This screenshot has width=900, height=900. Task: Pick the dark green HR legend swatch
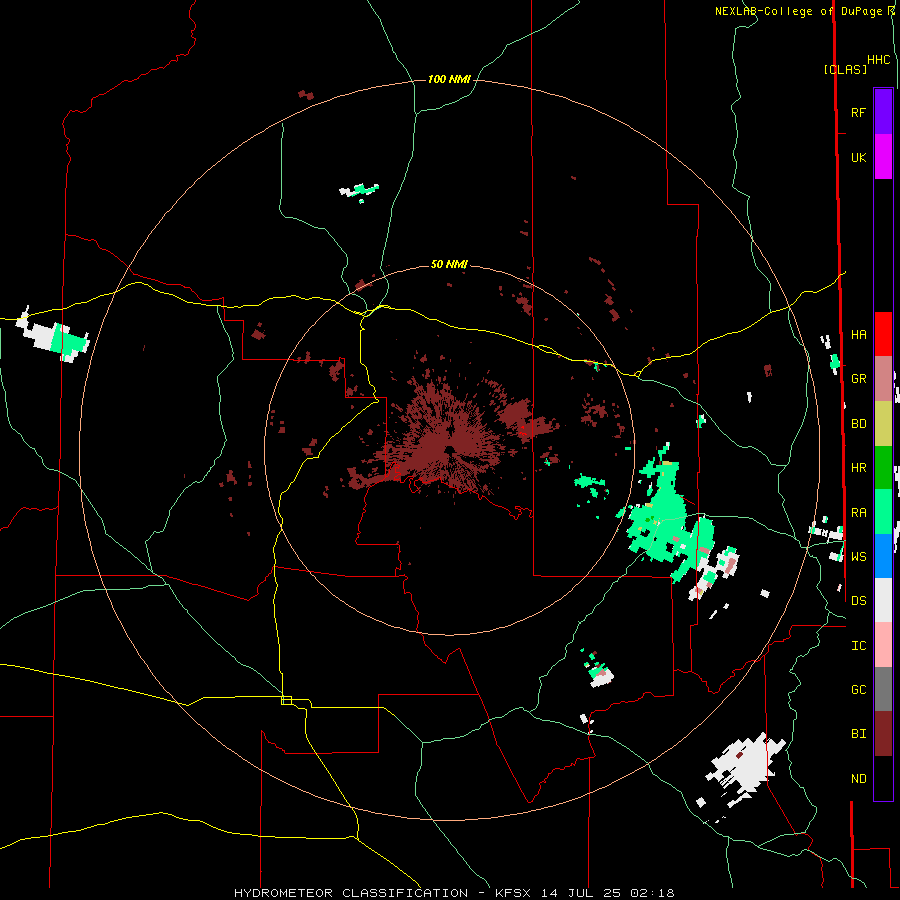883,468
